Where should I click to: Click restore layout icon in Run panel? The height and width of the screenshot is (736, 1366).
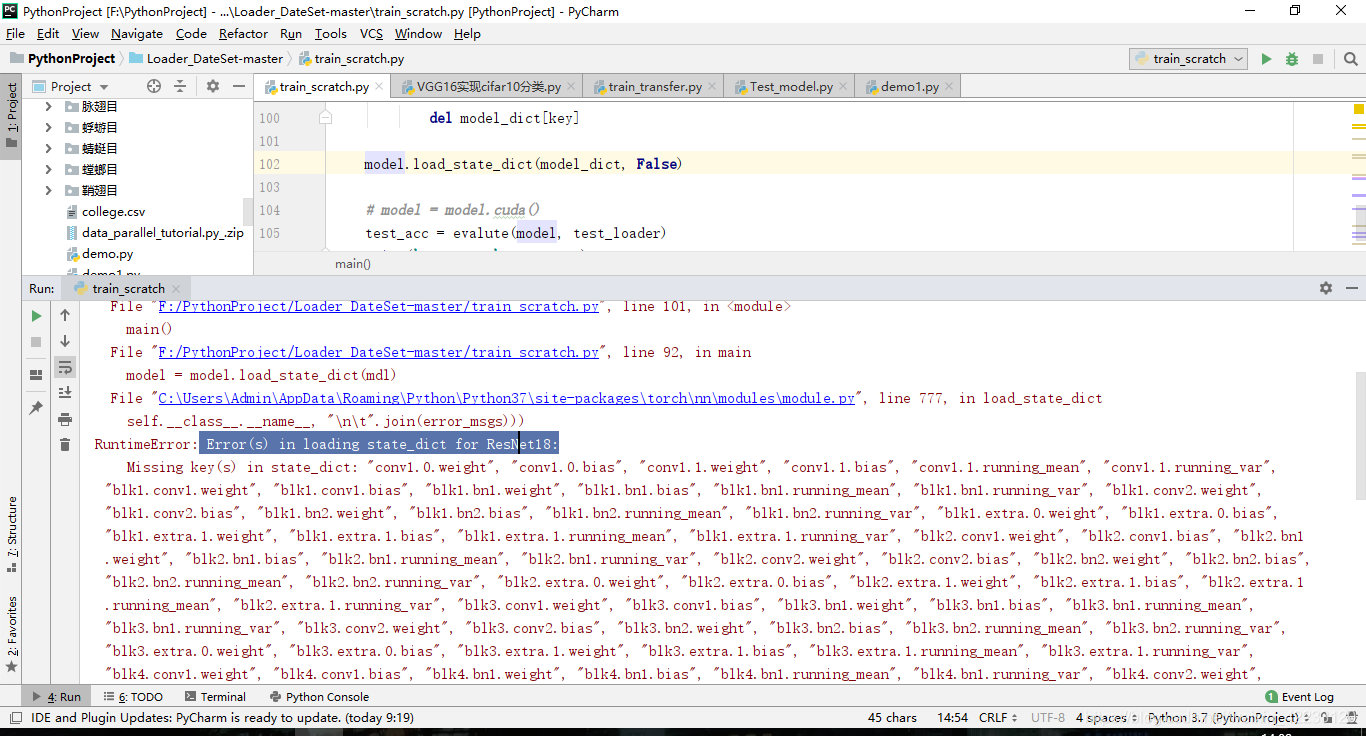point(36,375)
